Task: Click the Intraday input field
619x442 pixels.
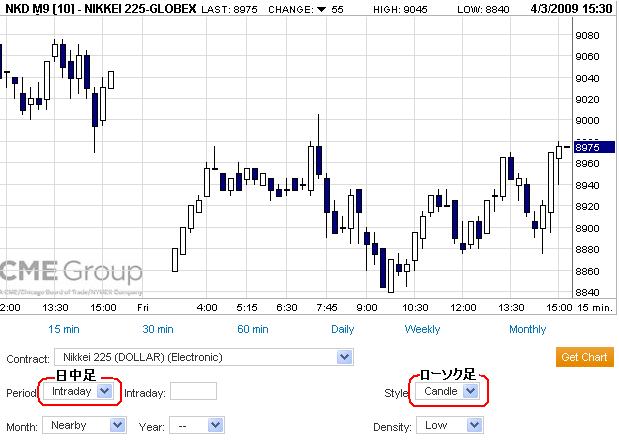Action: coord(193,391)
